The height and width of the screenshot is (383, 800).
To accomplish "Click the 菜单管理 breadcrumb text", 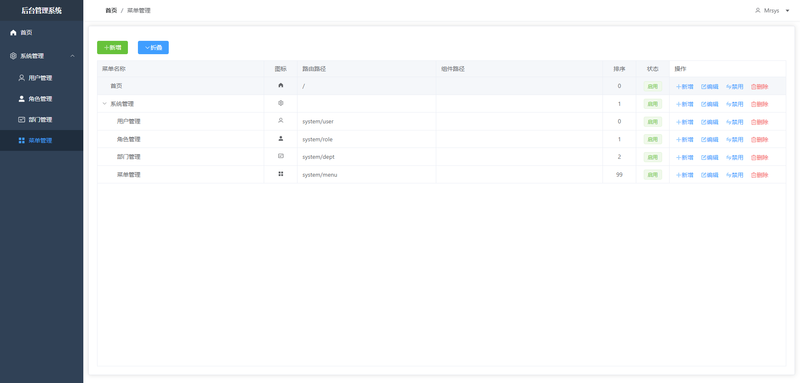I will pos(139,10).
